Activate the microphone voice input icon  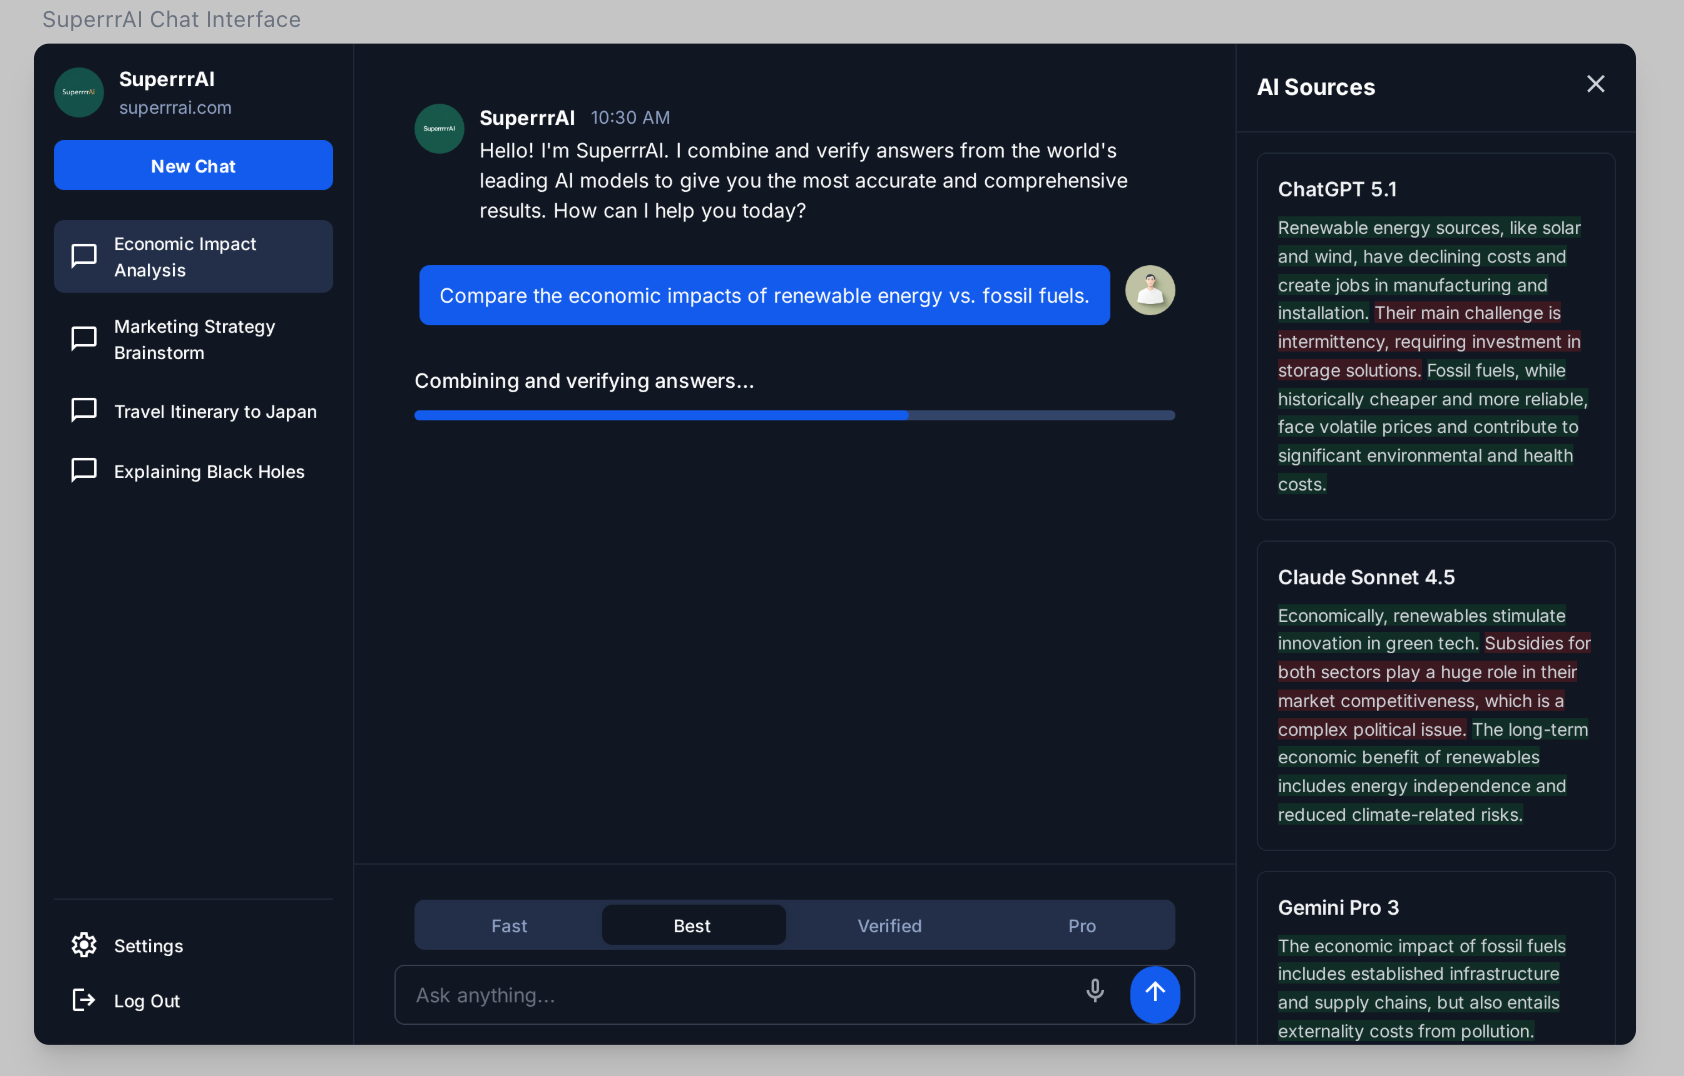[1095, 991]
